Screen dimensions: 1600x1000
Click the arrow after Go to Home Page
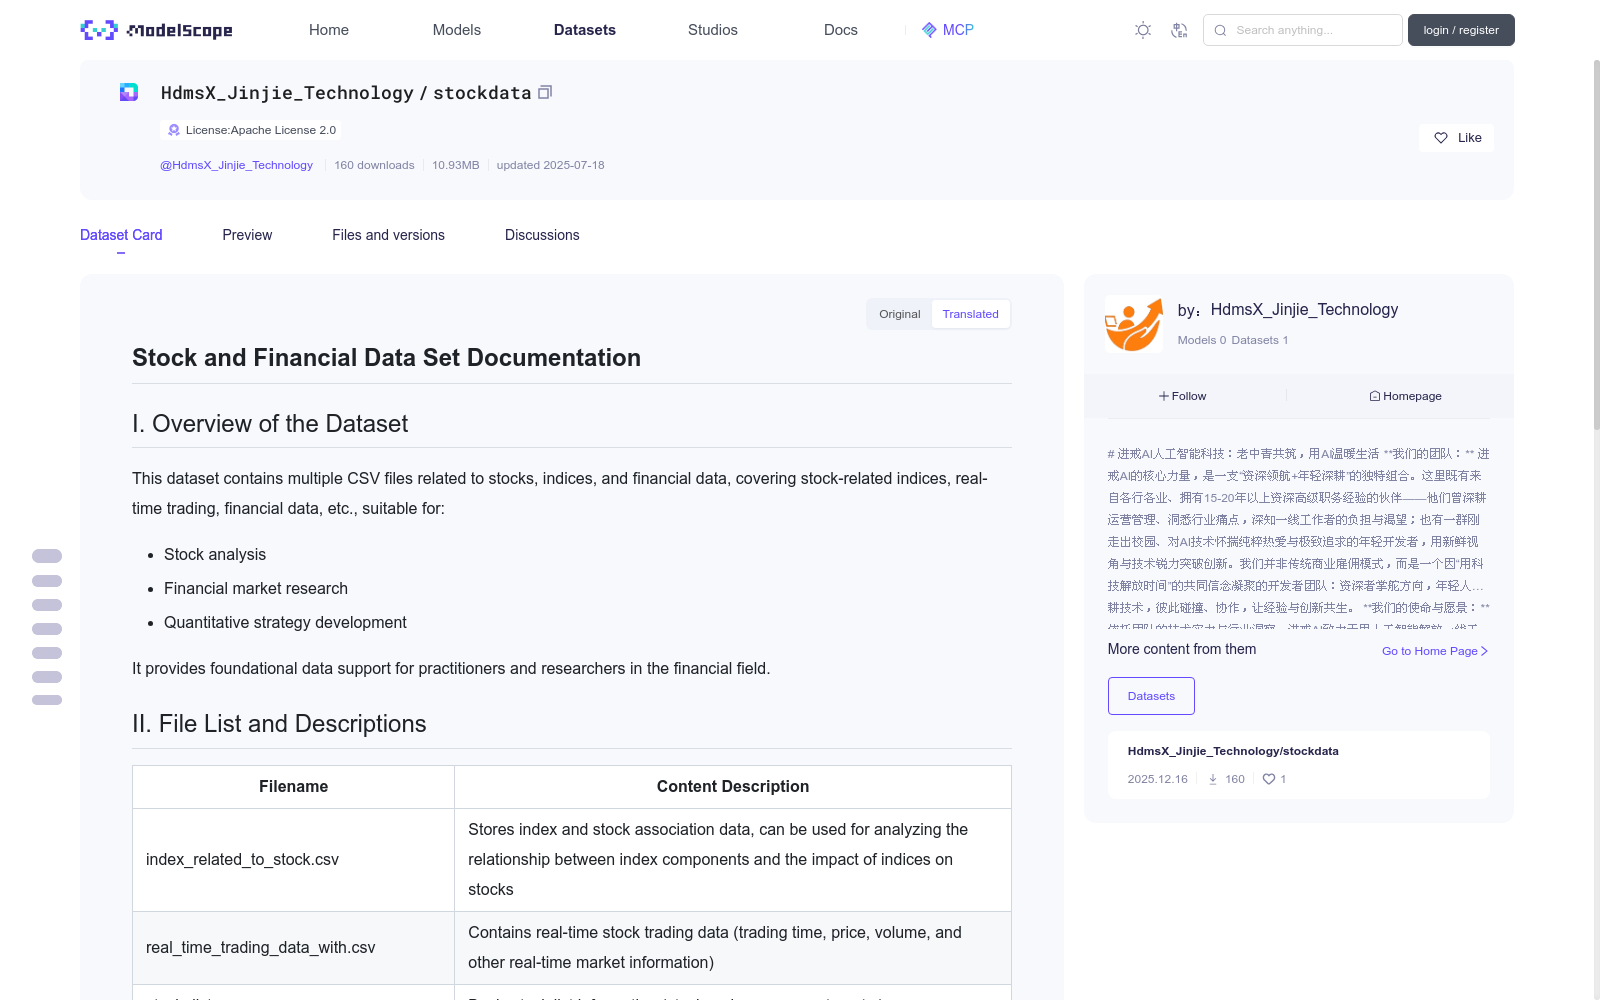(1484, 651)
